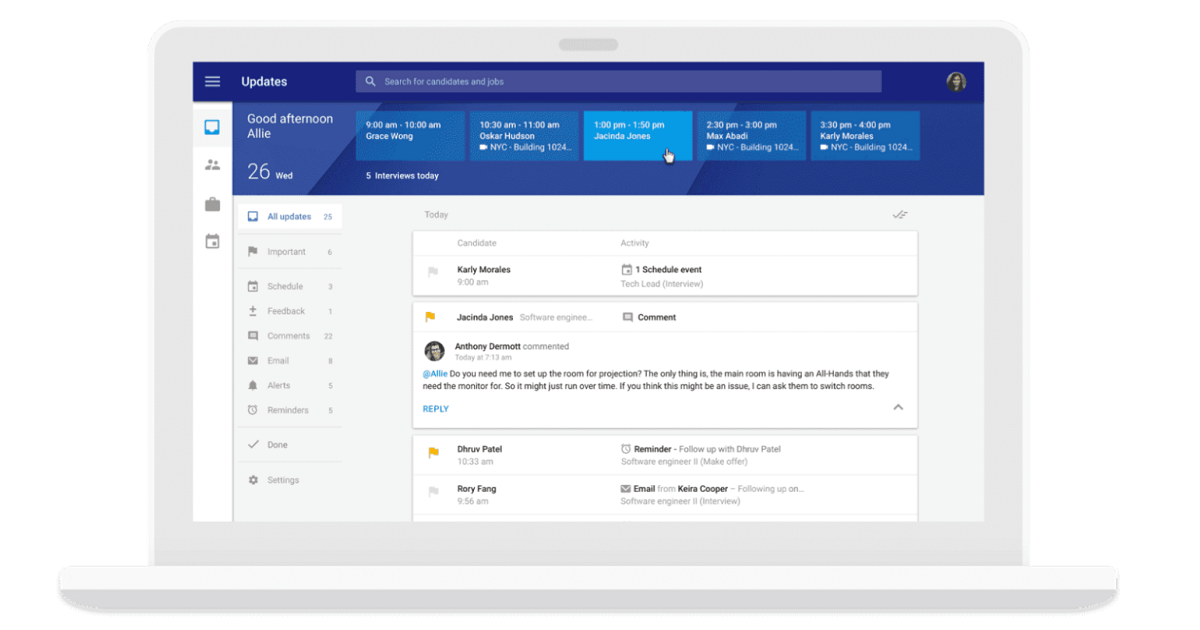Flag the Rory Fang update
Viewport: 1200px width, 630px height.
[433, 492]
